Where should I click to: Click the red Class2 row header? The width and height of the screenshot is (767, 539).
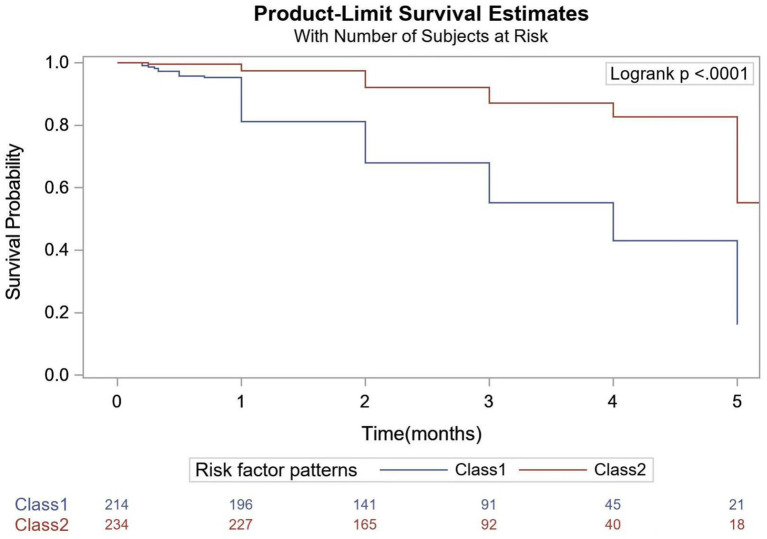pyautogui.click(x=42, y=525)
